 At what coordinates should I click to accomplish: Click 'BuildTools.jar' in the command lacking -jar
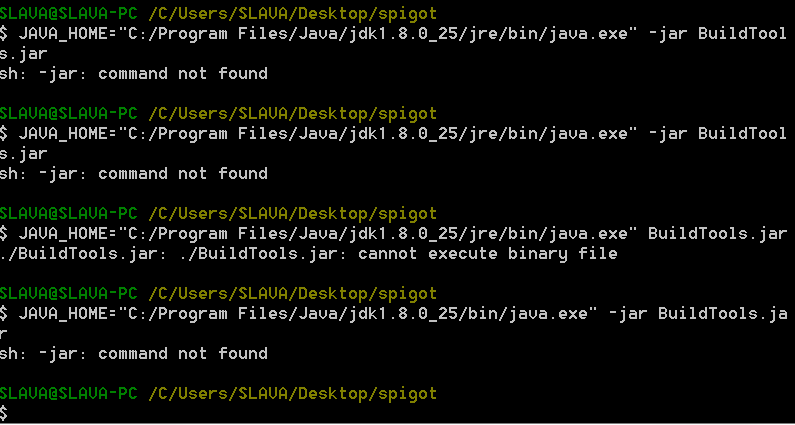click(717, 233)
